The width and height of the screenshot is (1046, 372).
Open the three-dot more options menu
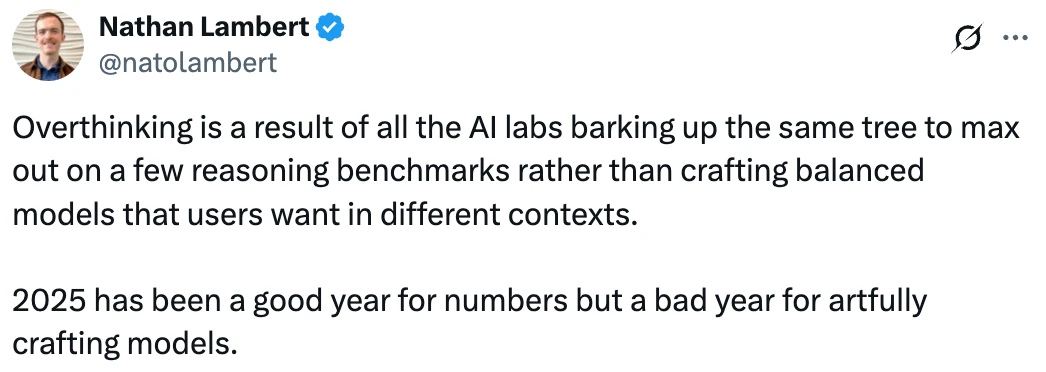1015,38
